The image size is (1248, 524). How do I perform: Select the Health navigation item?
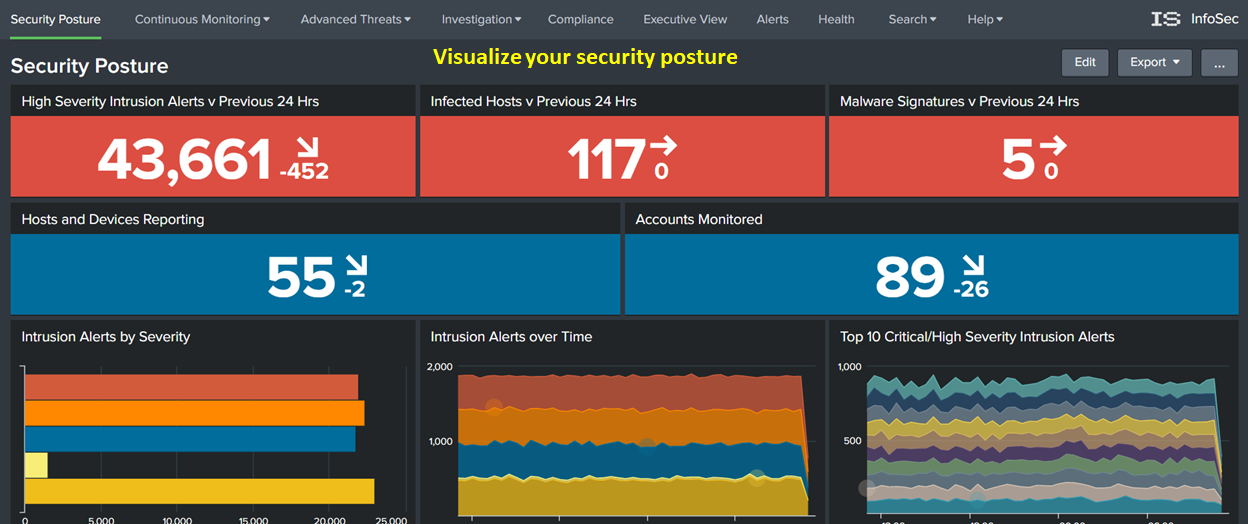click(x=836, y=19)
